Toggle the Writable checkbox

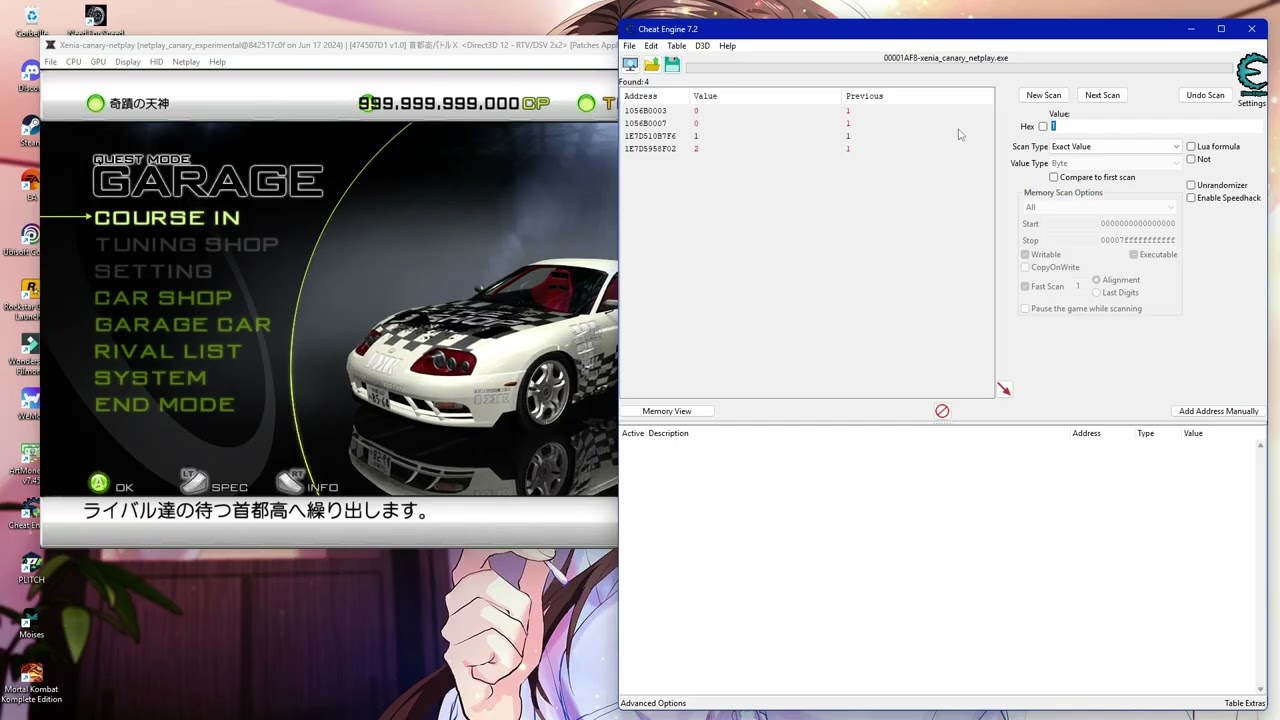click(1025, 255)
